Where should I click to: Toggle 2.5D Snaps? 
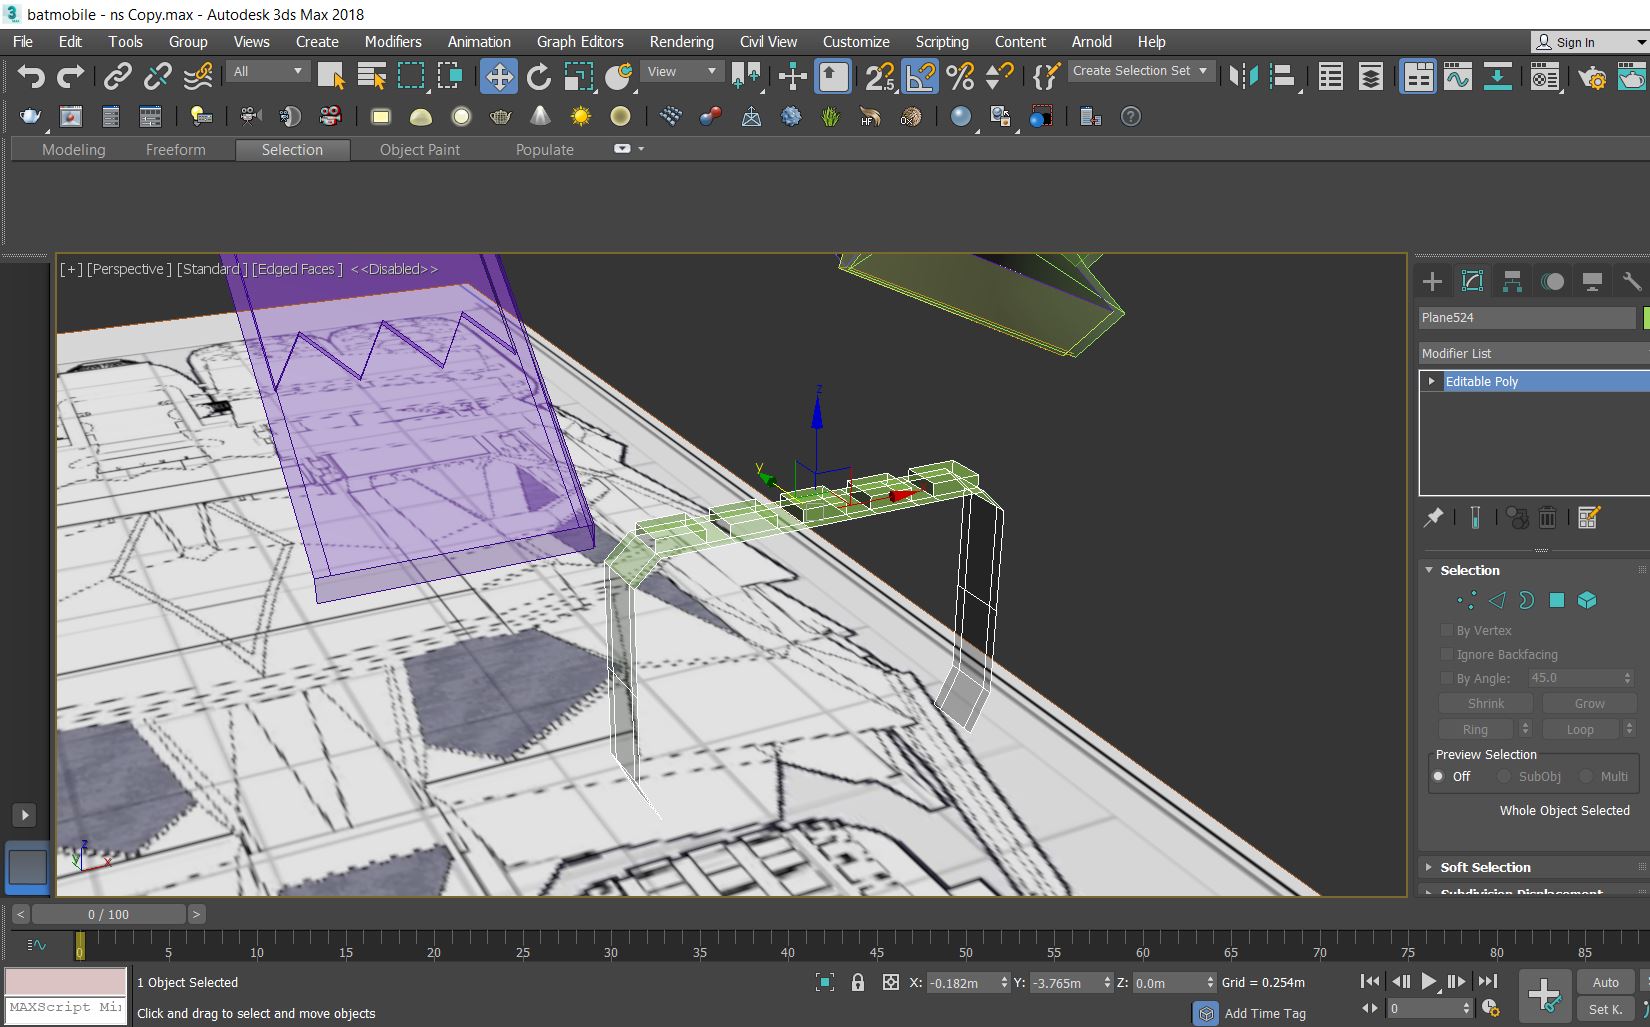click(880, 76)
